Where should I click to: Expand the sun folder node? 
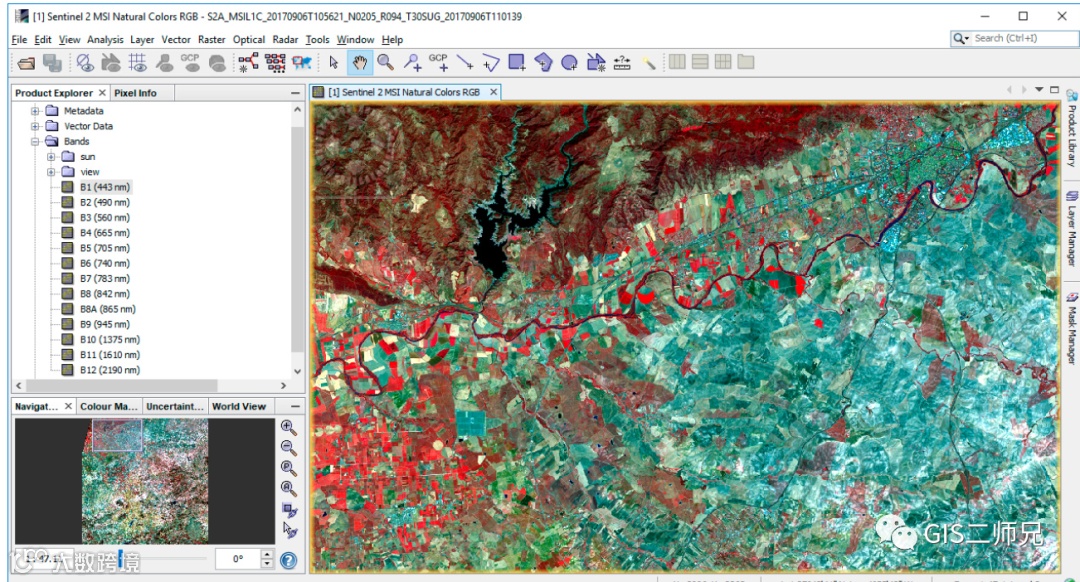(51, 157)
